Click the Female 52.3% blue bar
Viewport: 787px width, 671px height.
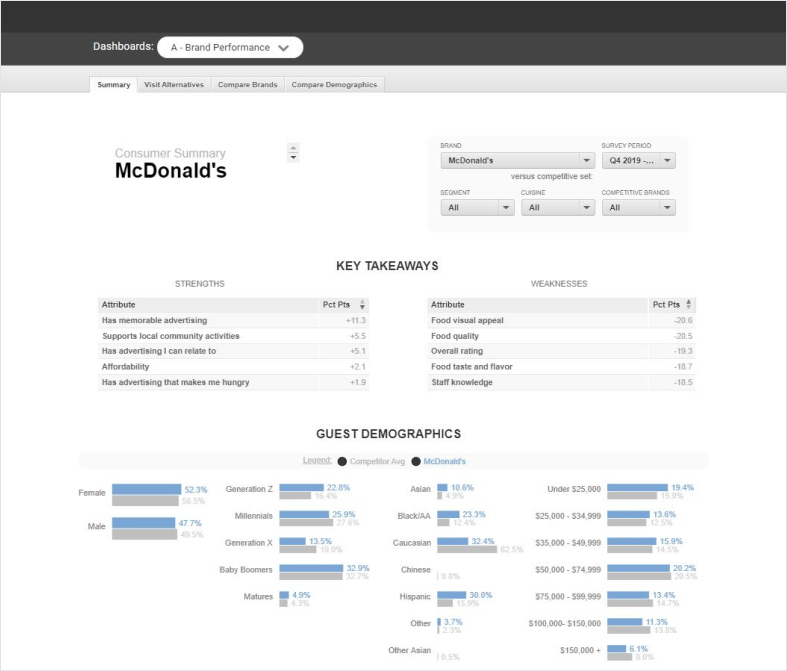tap(147, 489)
